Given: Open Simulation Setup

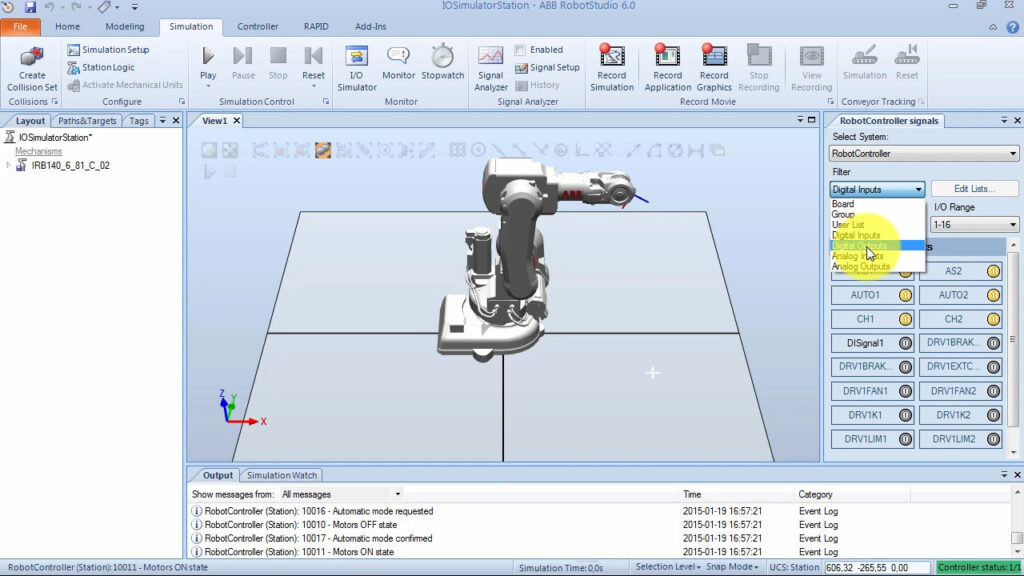Looking at the screenshot, I should click(x=108, y=50).
